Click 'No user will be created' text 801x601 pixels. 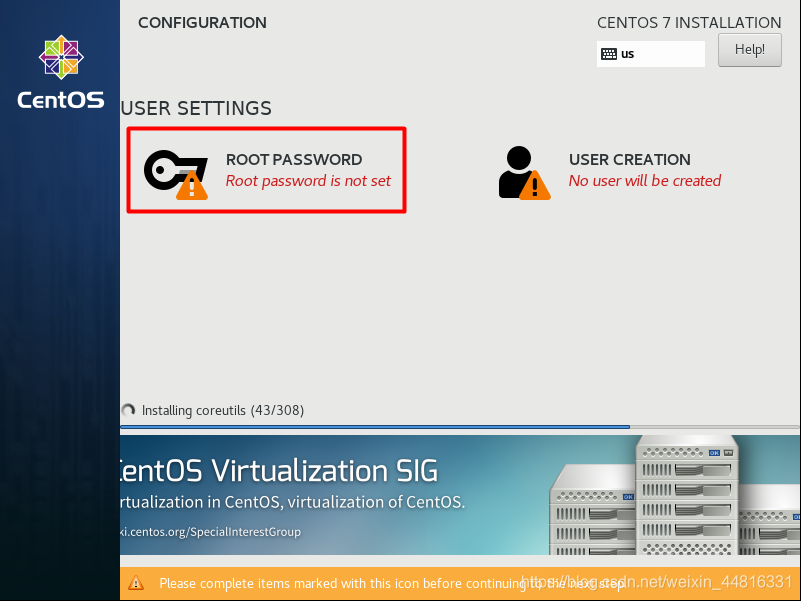645,181
